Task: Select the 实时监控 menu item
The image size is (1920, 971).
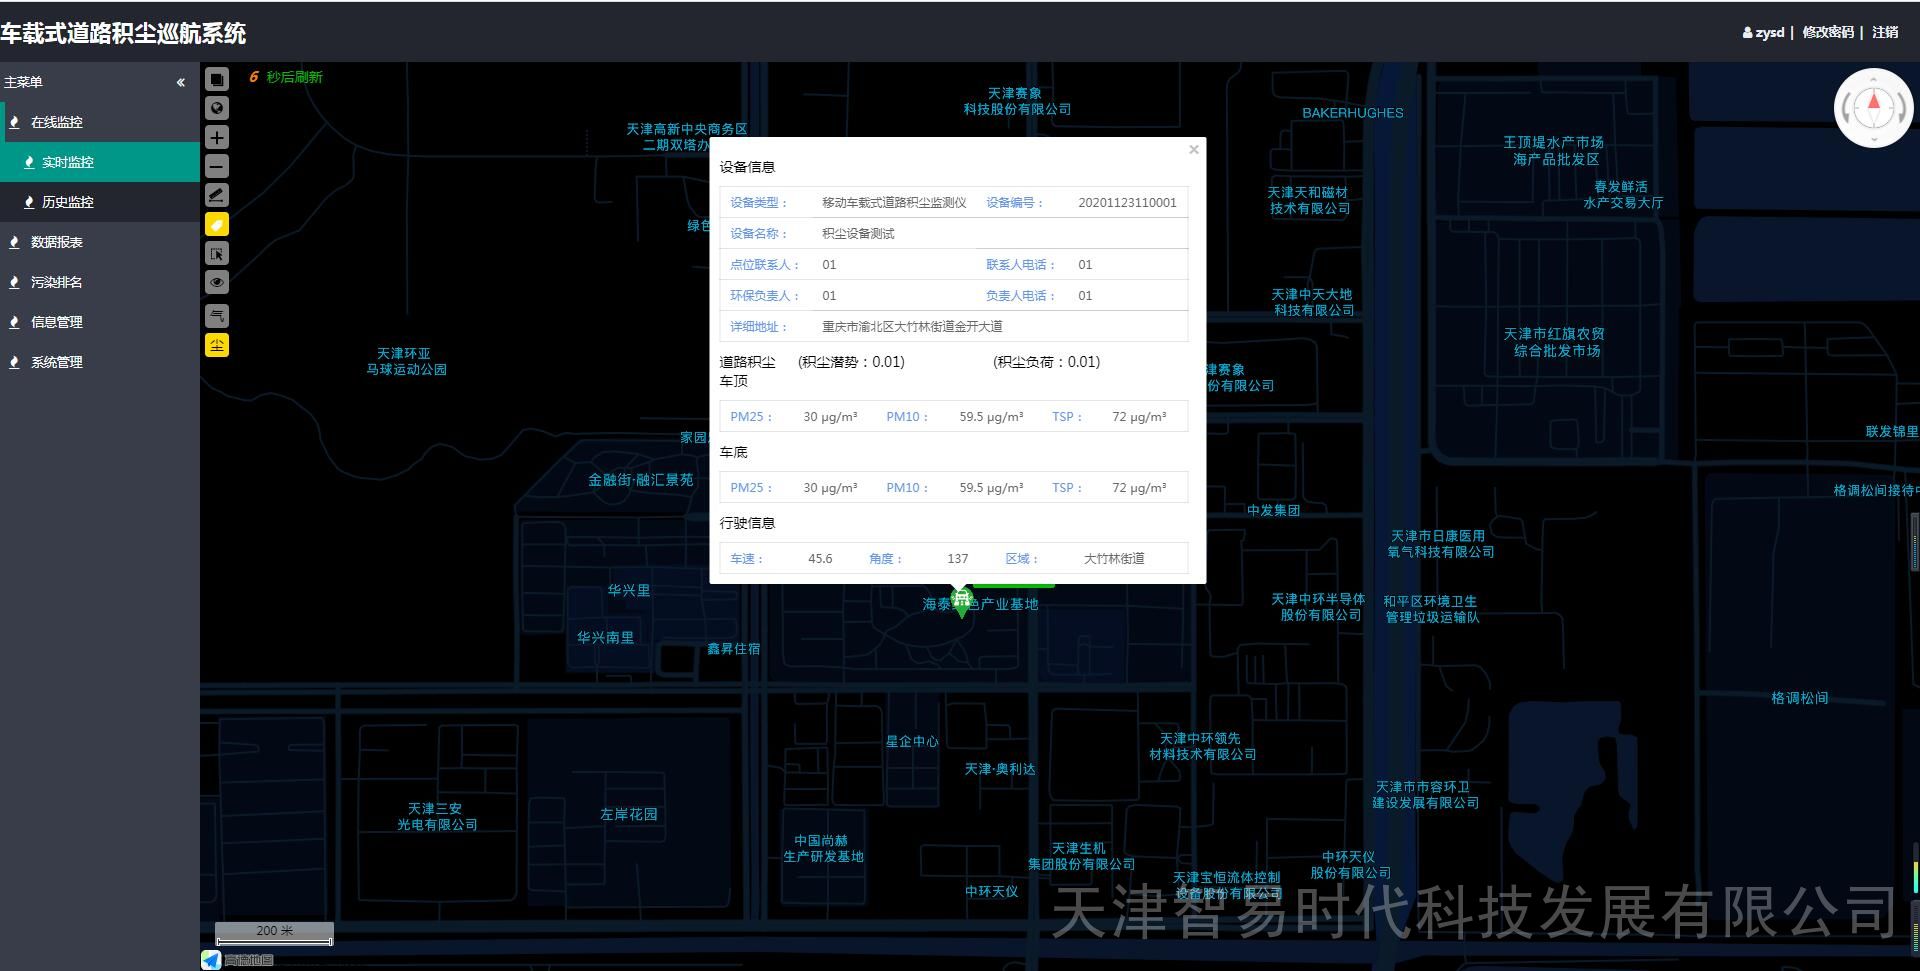Action: click(x=68, y=162)
